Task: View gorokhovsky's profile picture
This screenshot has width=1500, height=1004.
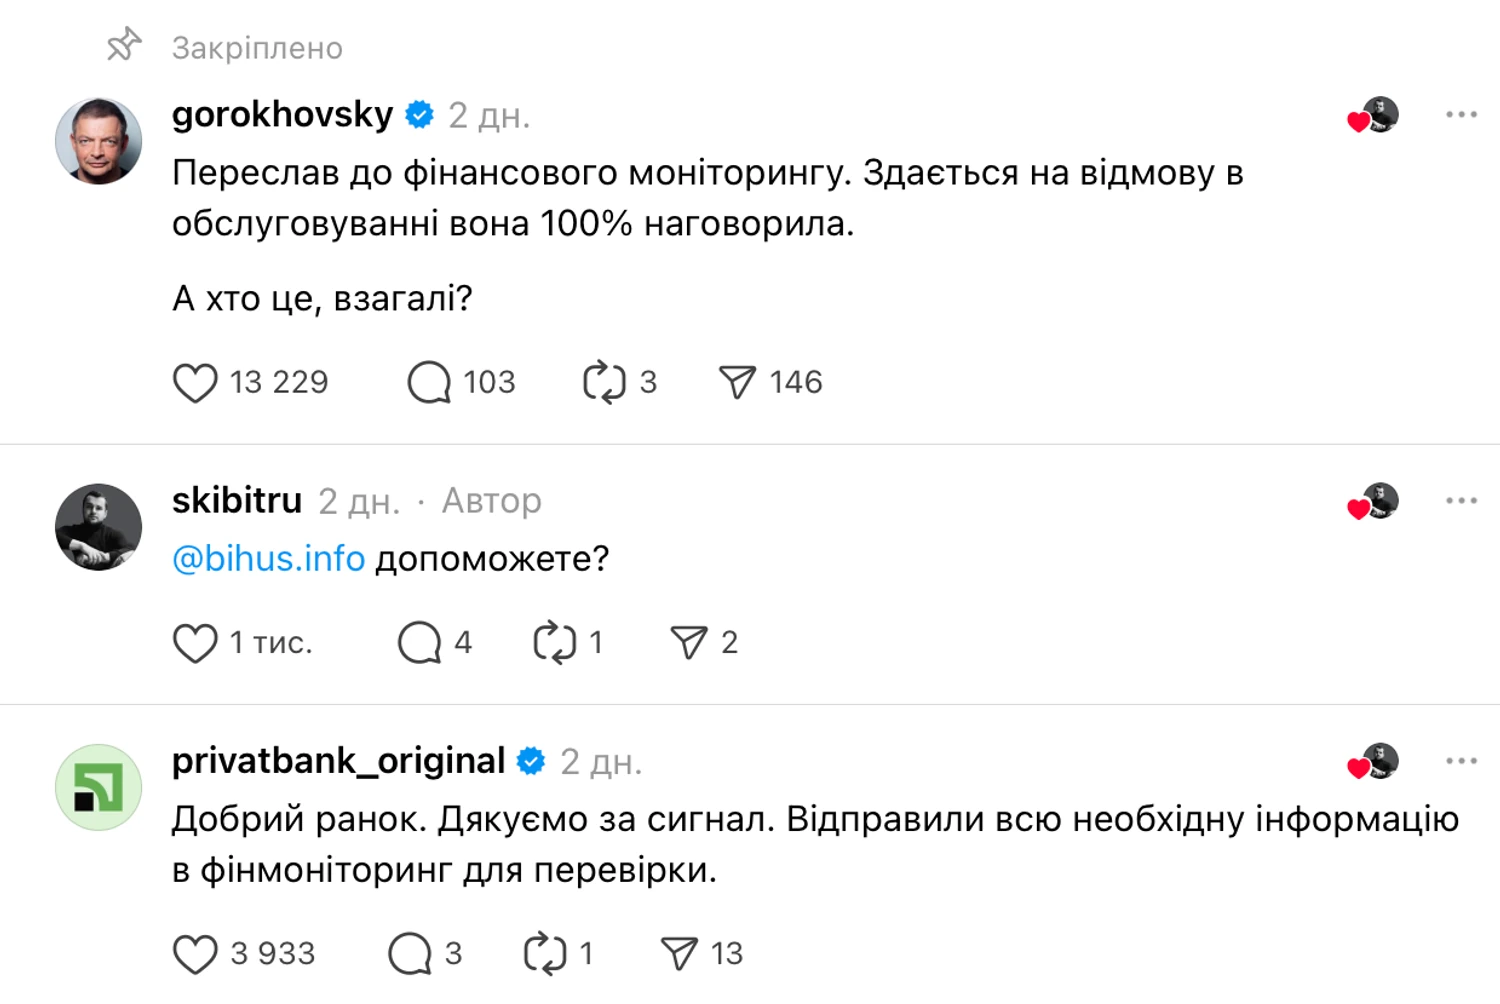Action: (x=98, y=141)
